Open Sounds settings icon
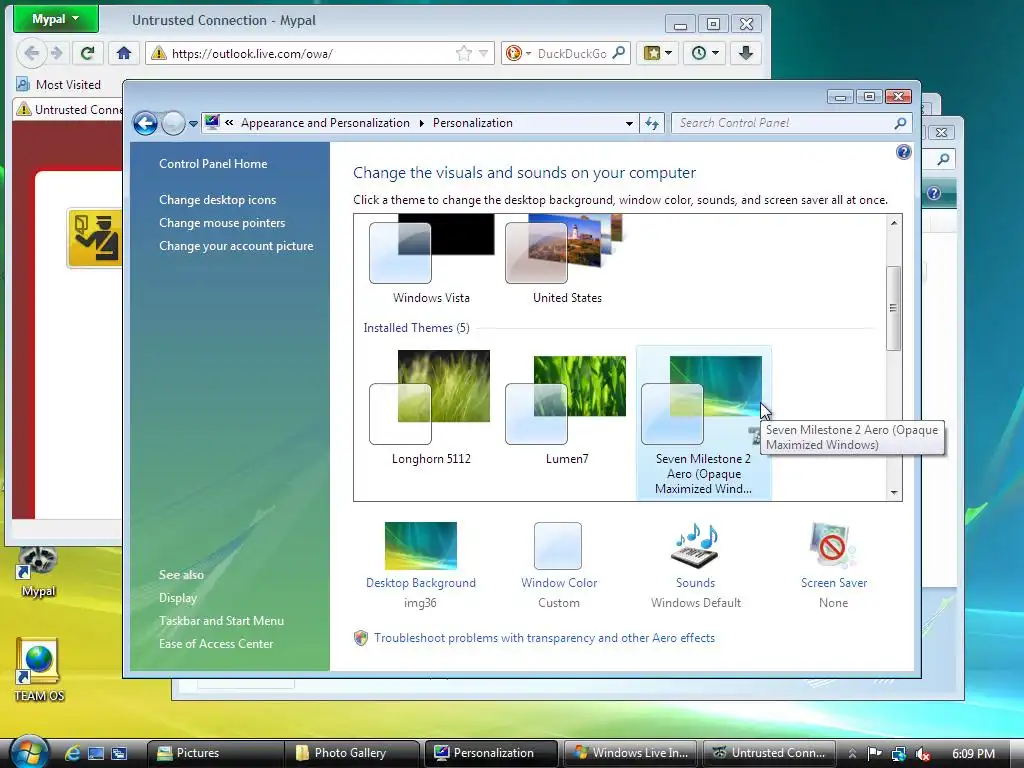Viewport: 1024px width, 768px height. (x=696, y=547)
